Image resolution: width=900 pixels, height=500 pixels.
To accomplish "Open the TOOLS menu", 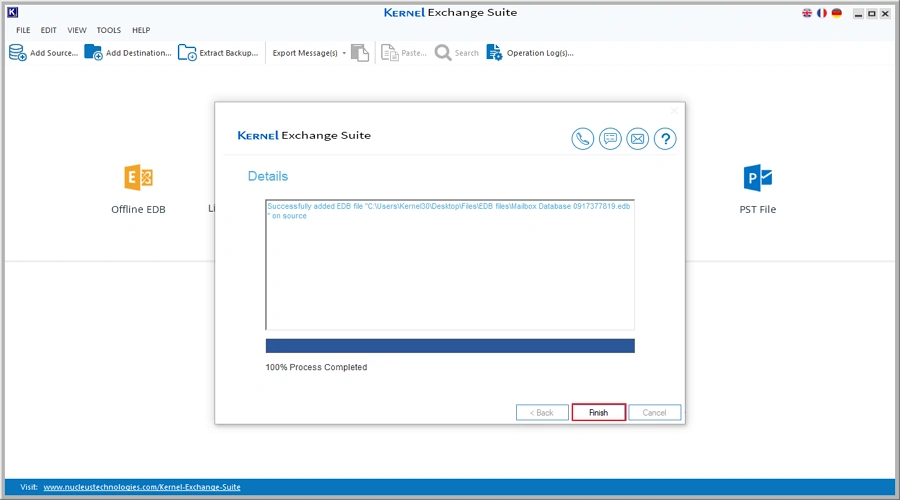I will pyautogui.click(x=108, y=31).
